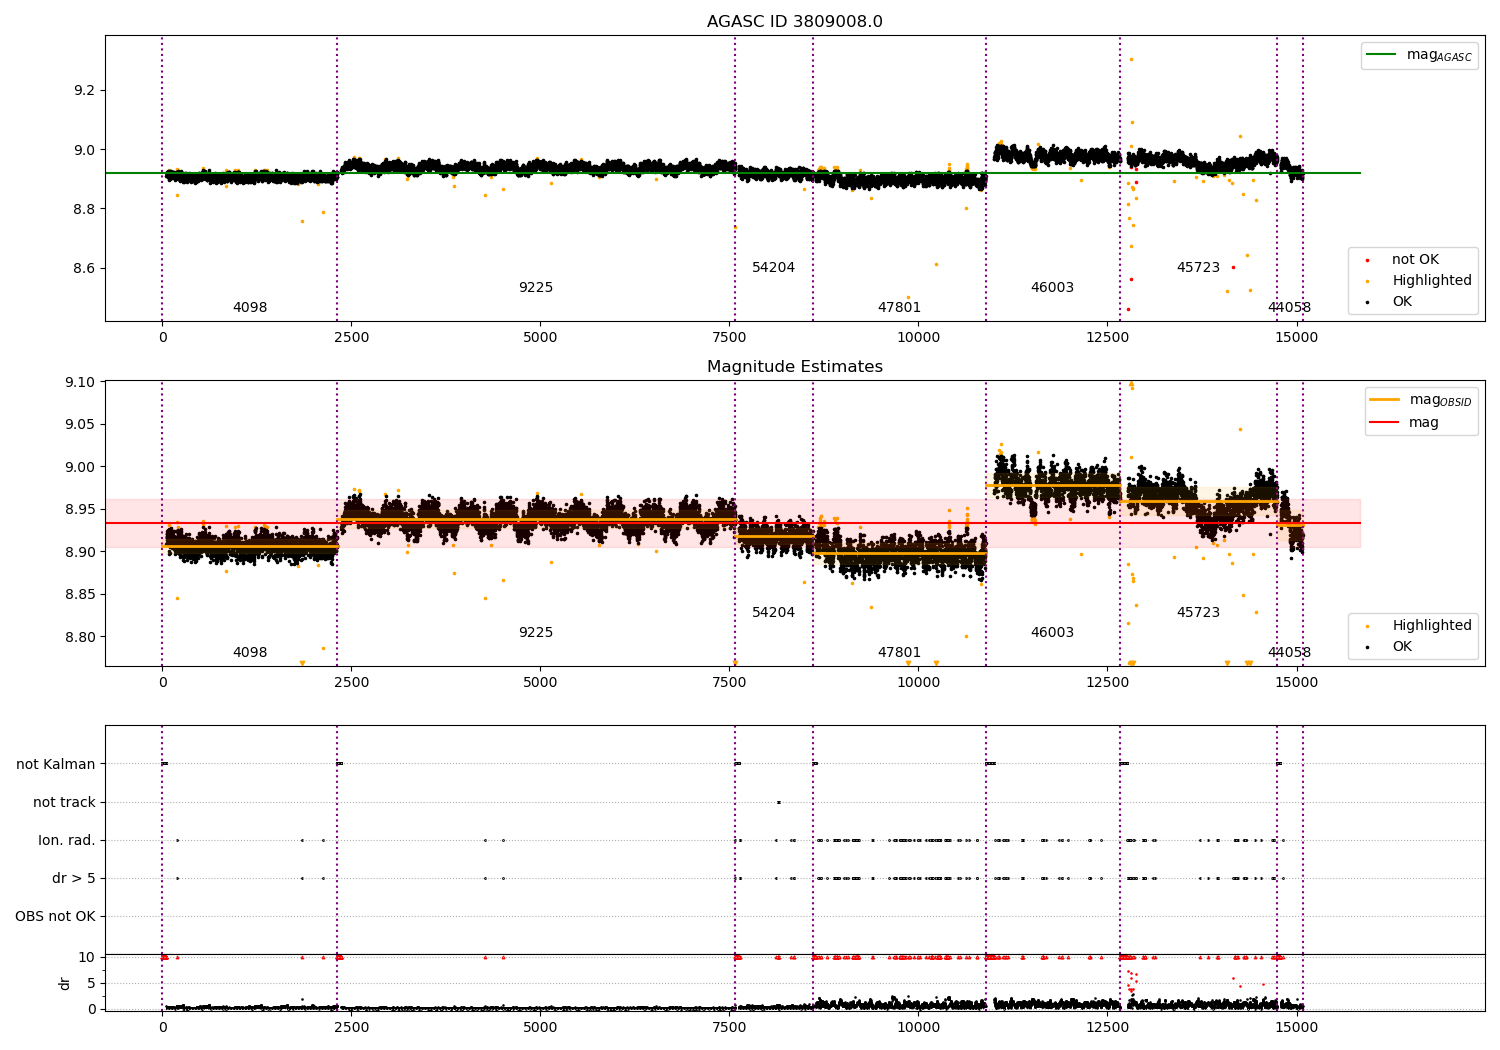Screen dimensions: 1500x1050
Task: Click the 'OBS not OK' row label
Action: 56,916
